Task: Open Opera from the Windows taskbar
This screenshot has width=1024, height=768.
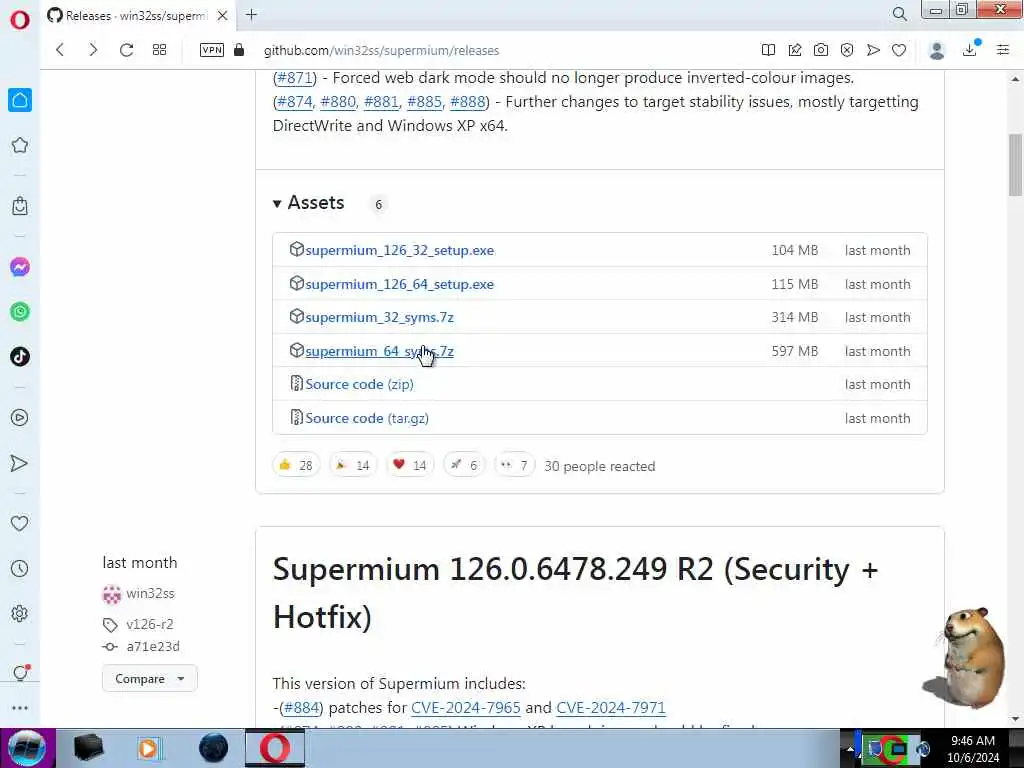Action: pyautogui.click(x=275, y=748)
